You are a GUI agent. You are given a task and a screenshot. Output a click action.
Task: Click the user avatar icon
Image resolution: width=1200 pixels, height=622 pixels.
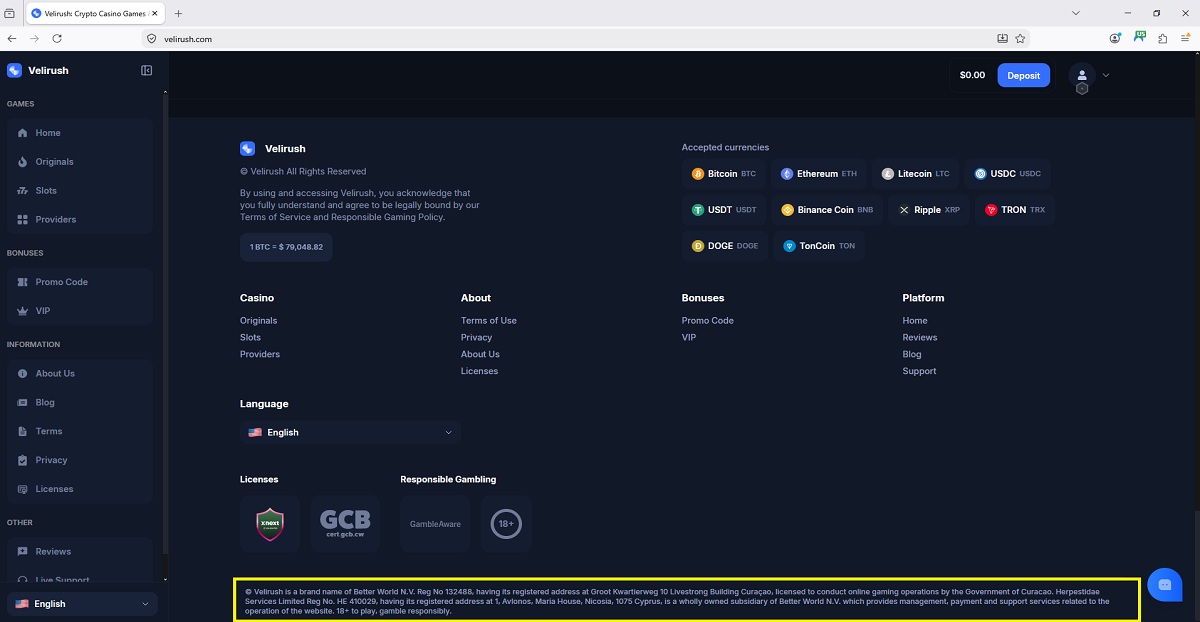(x=1082, y=75)
